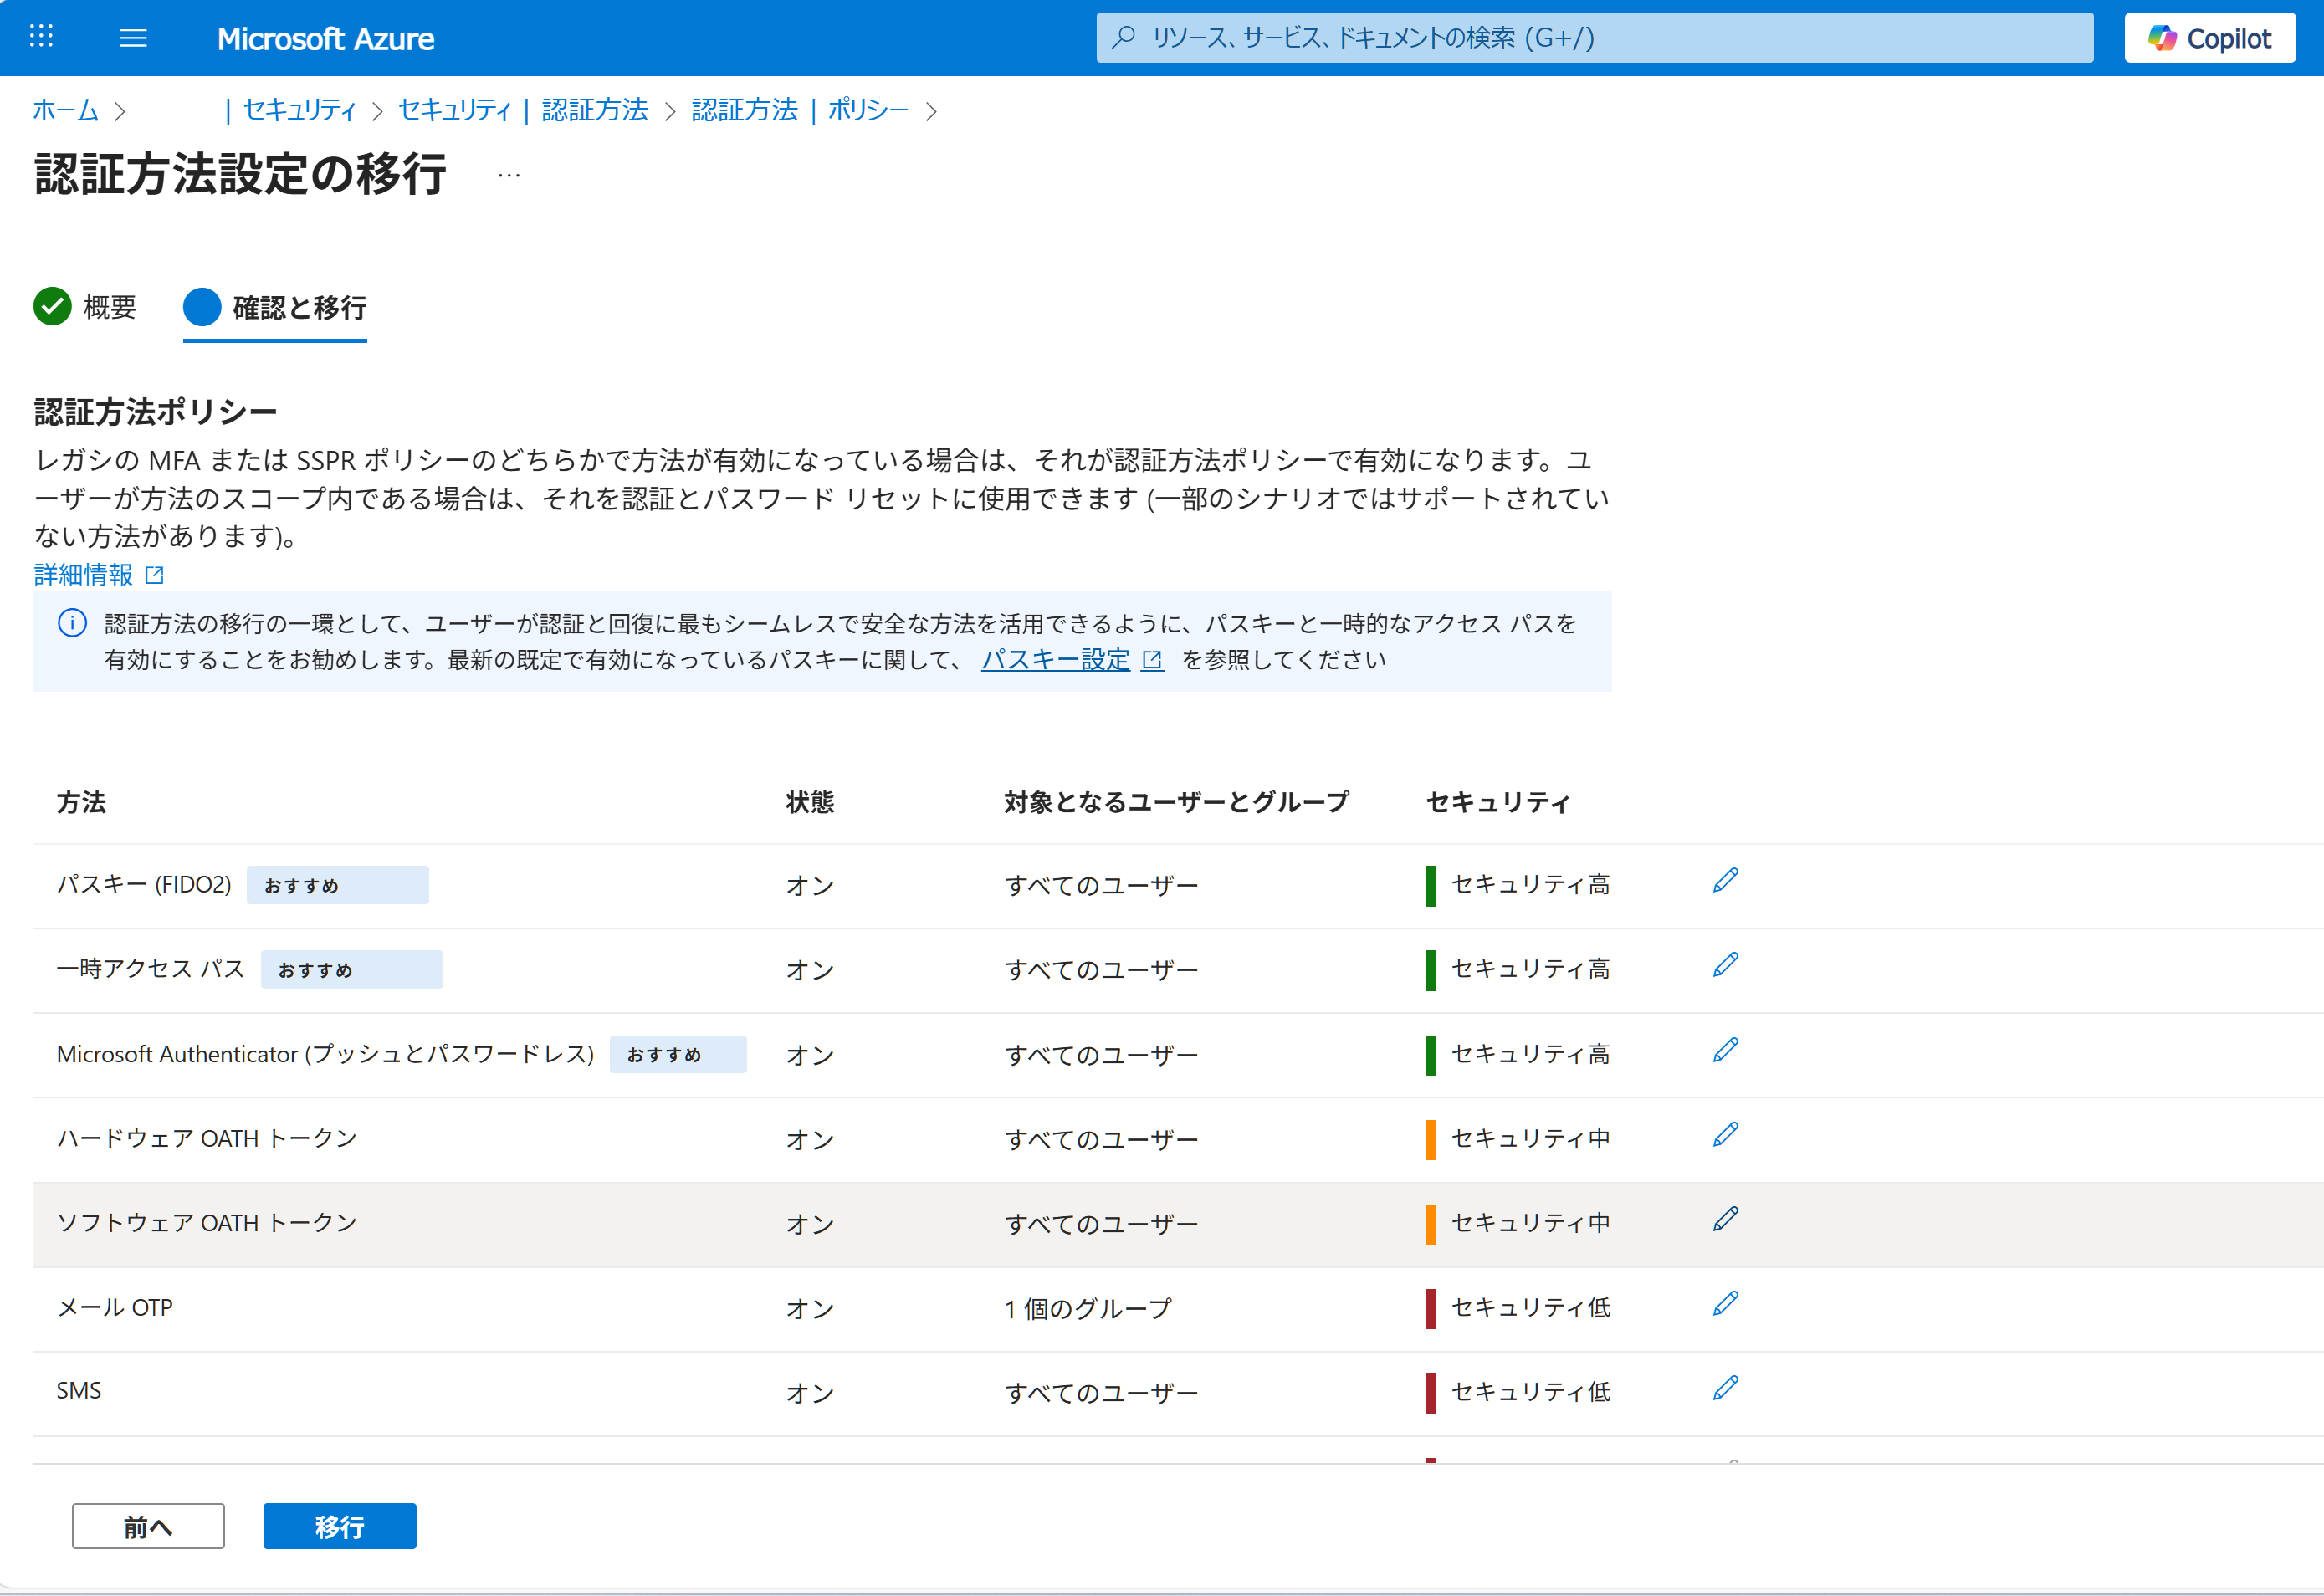Viewport: 2324px width, 1596px height.
Task: Click the 移行 button
Action: pos(339,1526)
